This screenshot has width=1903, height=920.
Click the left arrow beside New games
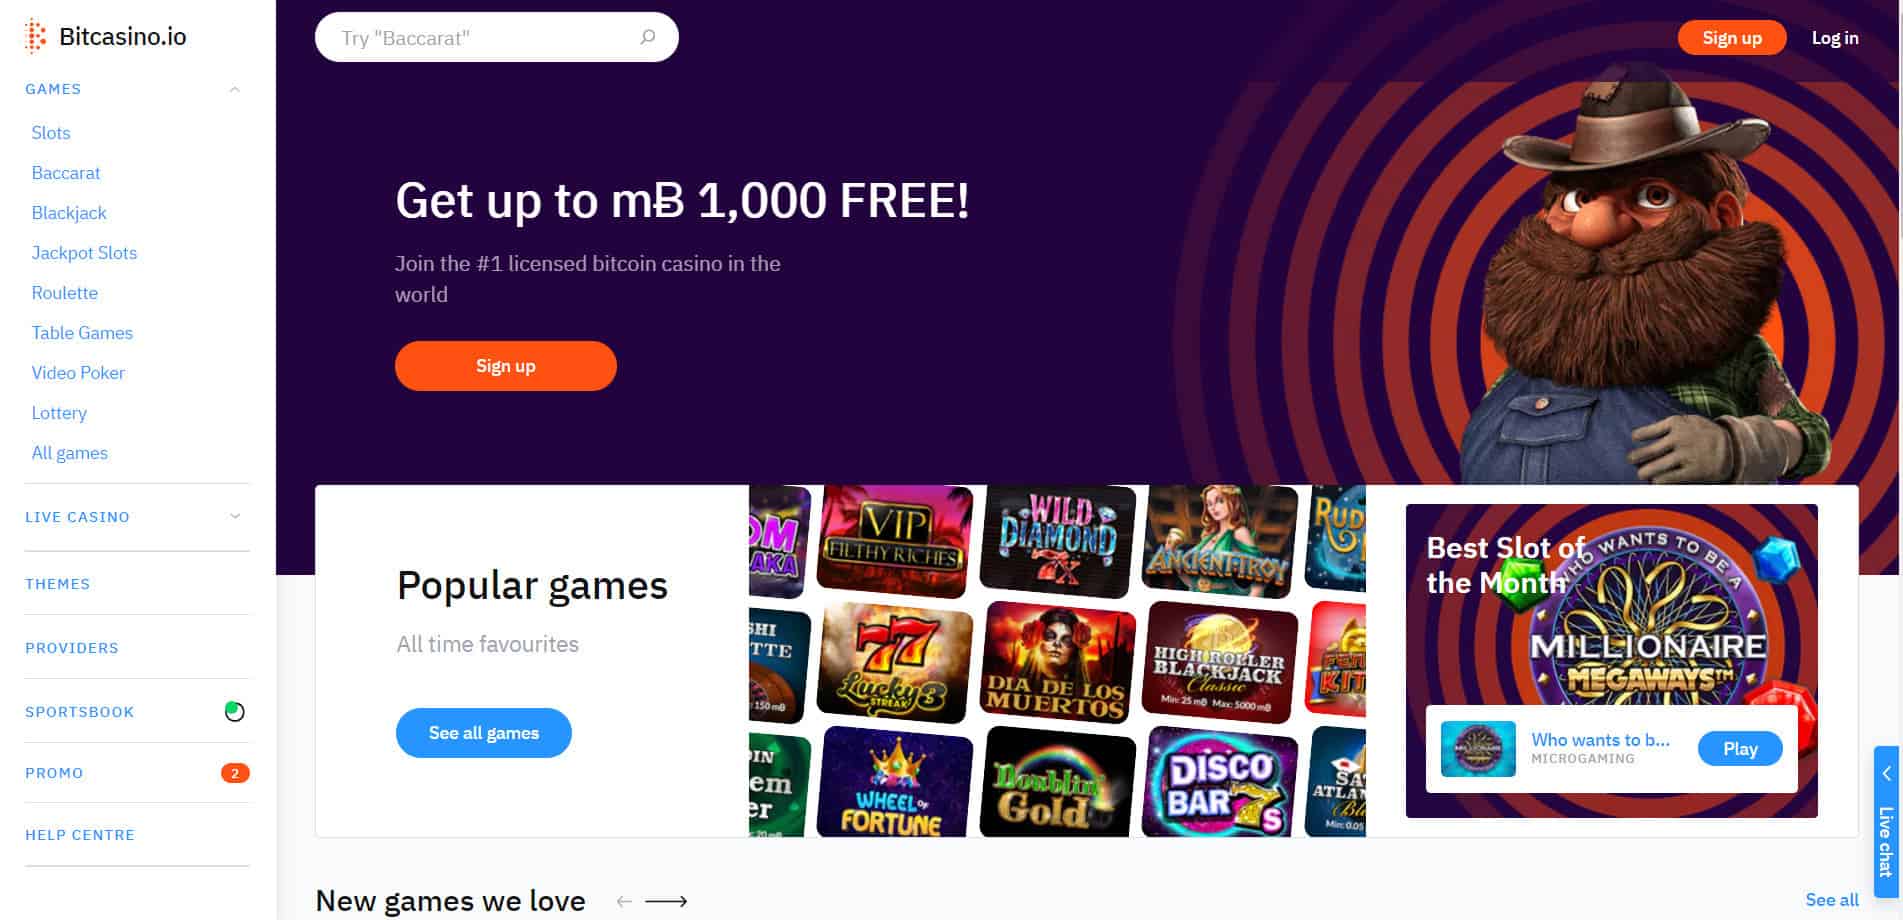[624, 901]
